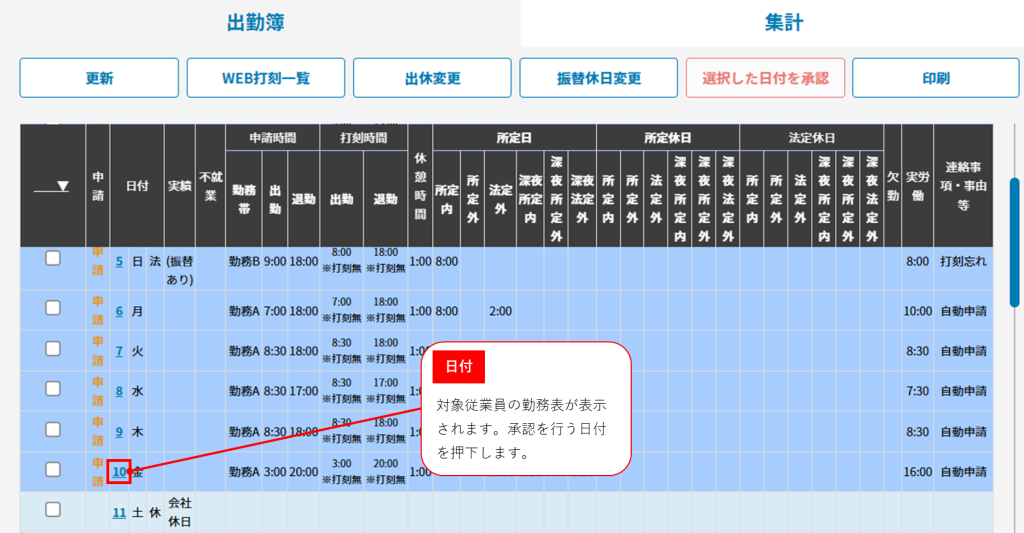
Task: Click the orange 申請 label on day 6 row
Action: click(x=98, y=310)
